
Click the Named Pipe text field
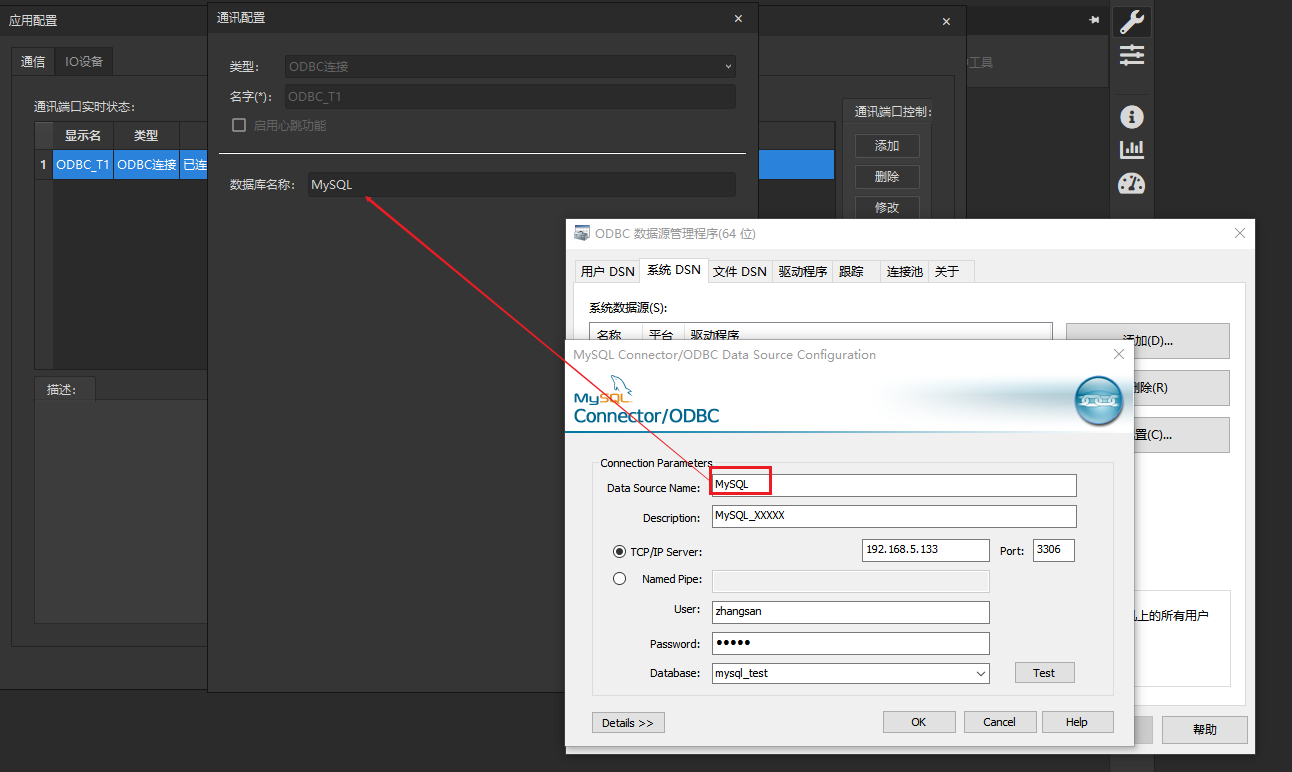(x=851, y=581)
